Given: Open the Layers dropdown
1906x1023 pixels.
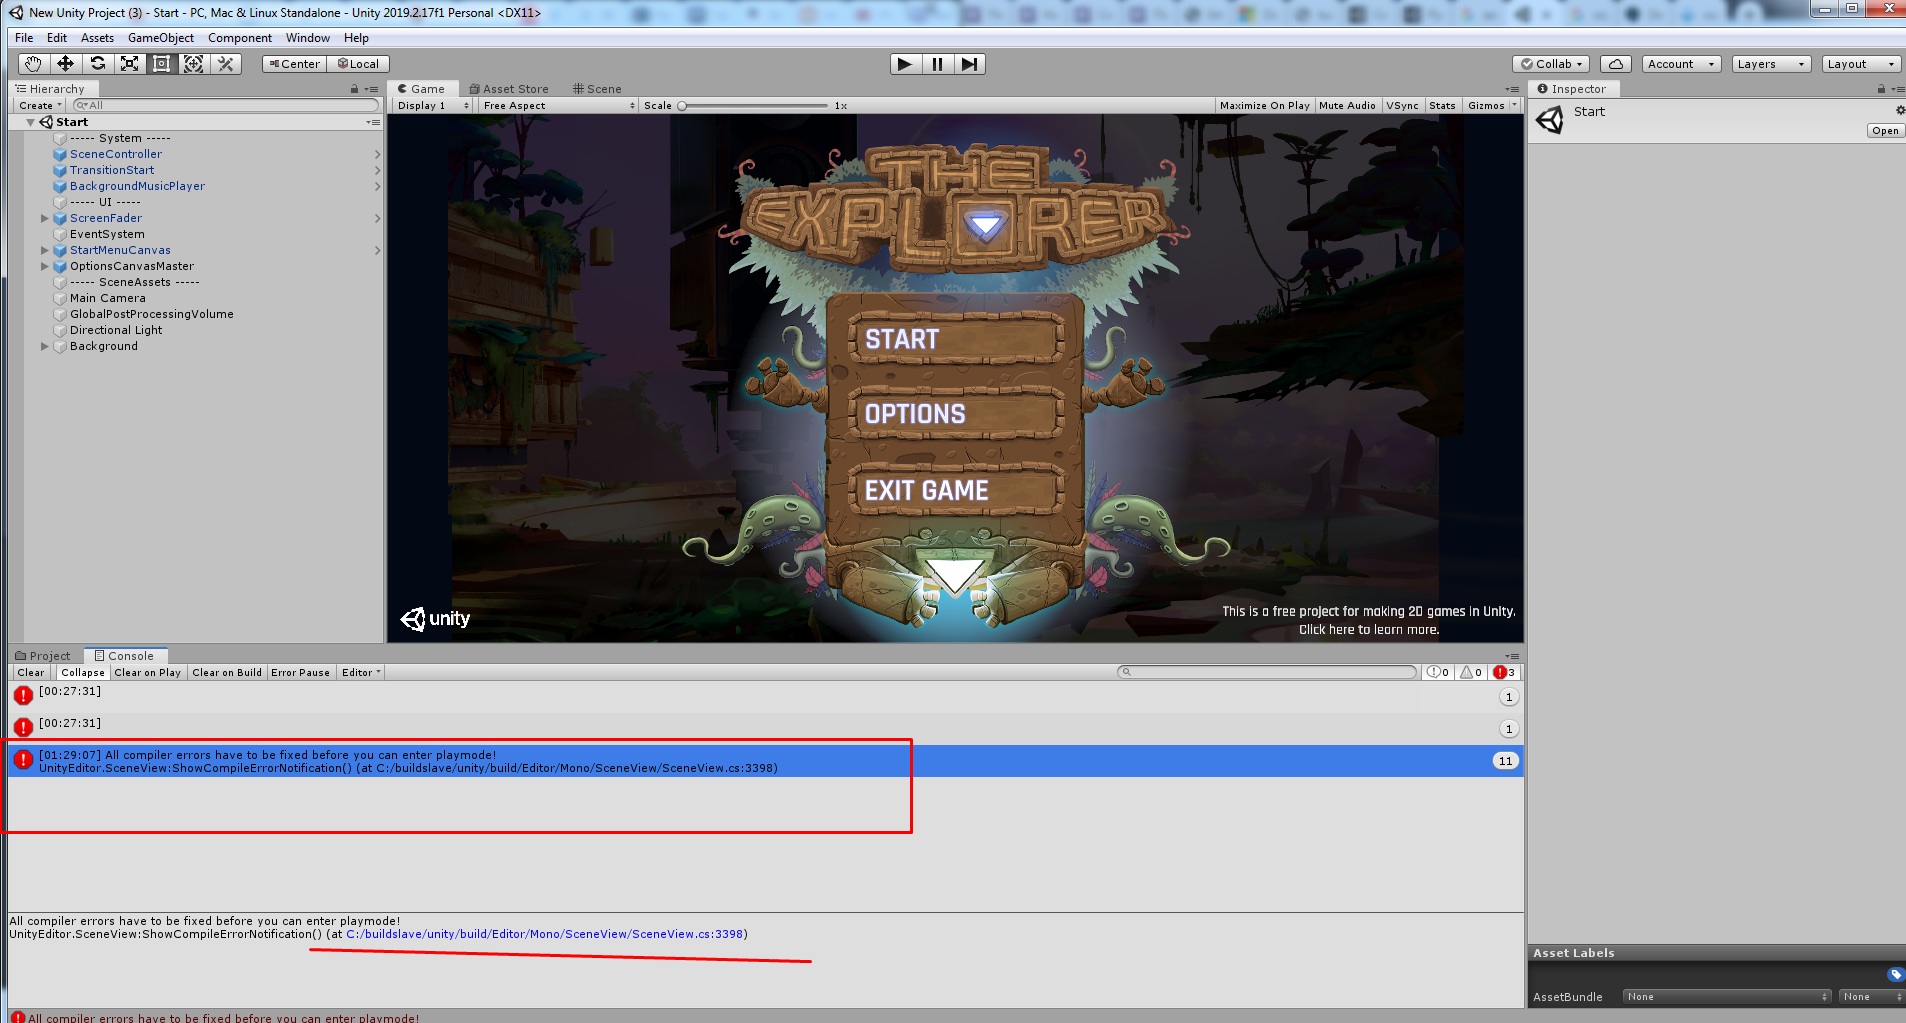Looking at the screenshot, I should click(x=1771, y=64).
